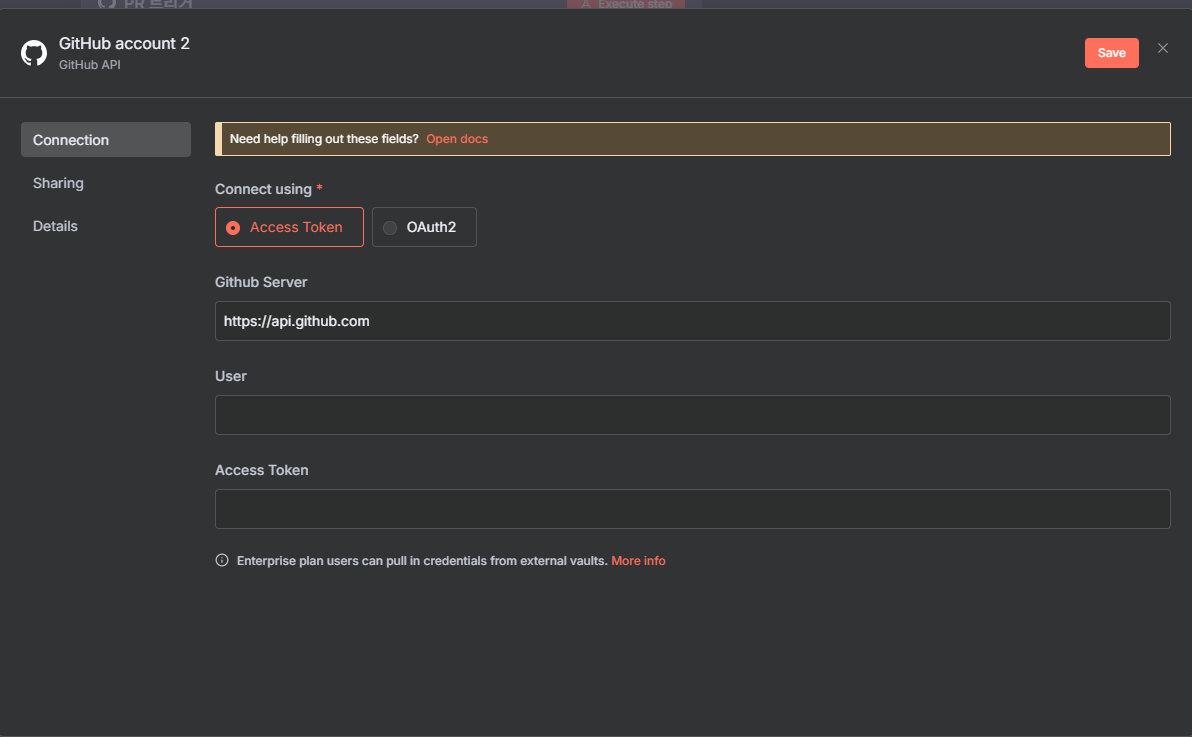Image resolution: width=1192 pixels, height=737 pixels.
Task: Click the GitHub account 2 credential title
Action: click(x=125, y=43)
